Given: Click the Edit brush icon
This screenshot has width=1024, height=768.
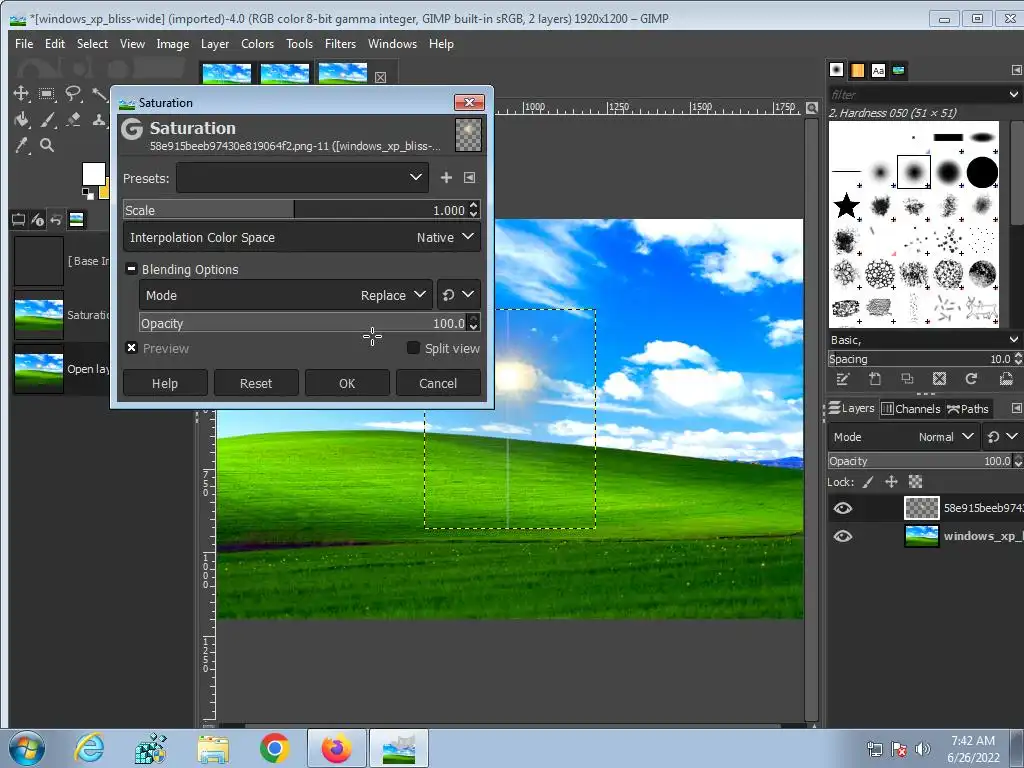Looking at the screenshot, I should point(842,379).
